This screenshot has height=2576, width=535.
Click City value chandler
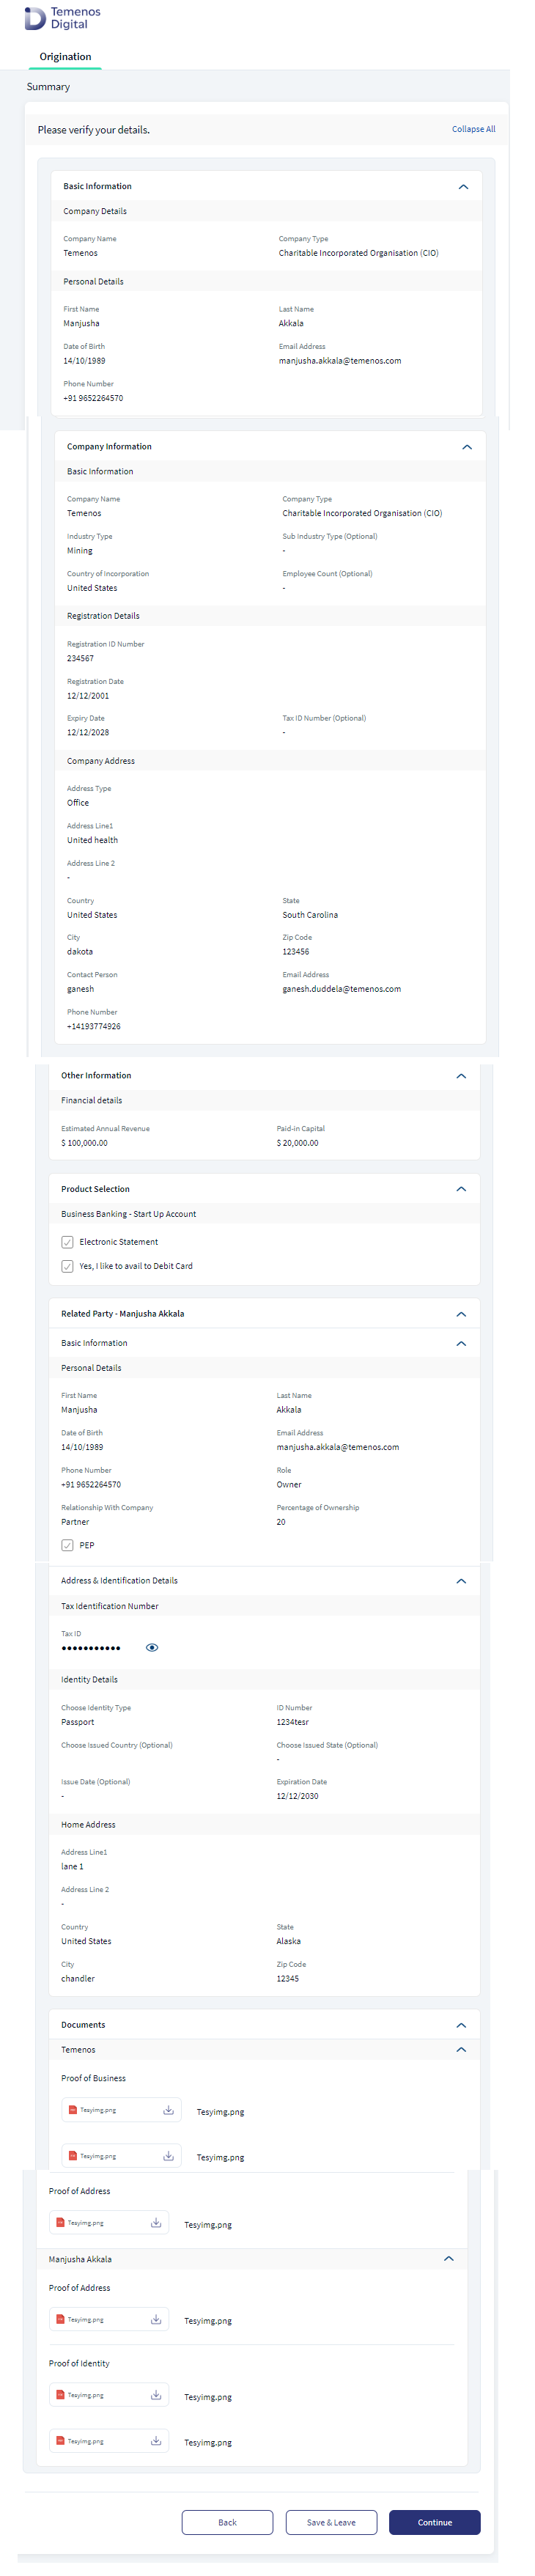(x=78, y=1978)
